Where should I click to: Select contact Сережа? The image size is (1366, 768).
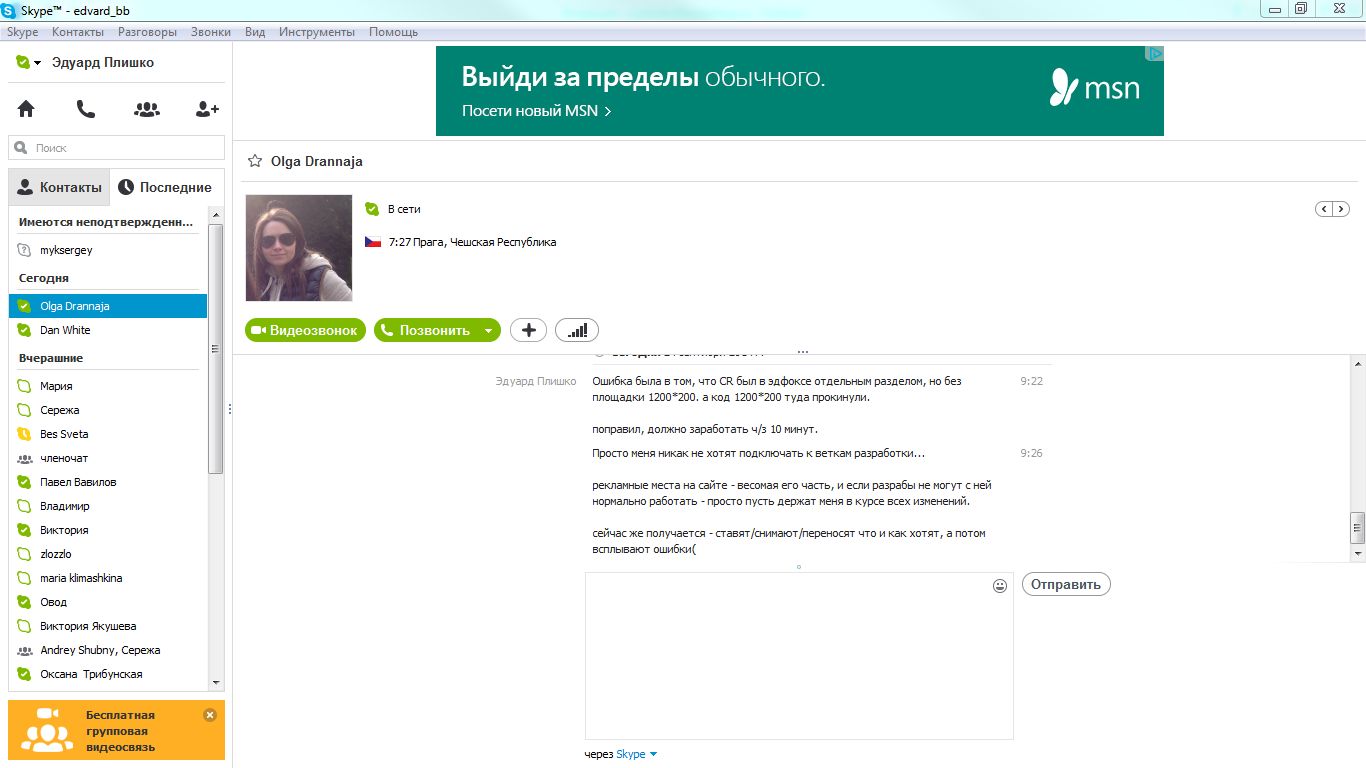tap(108, 410)
